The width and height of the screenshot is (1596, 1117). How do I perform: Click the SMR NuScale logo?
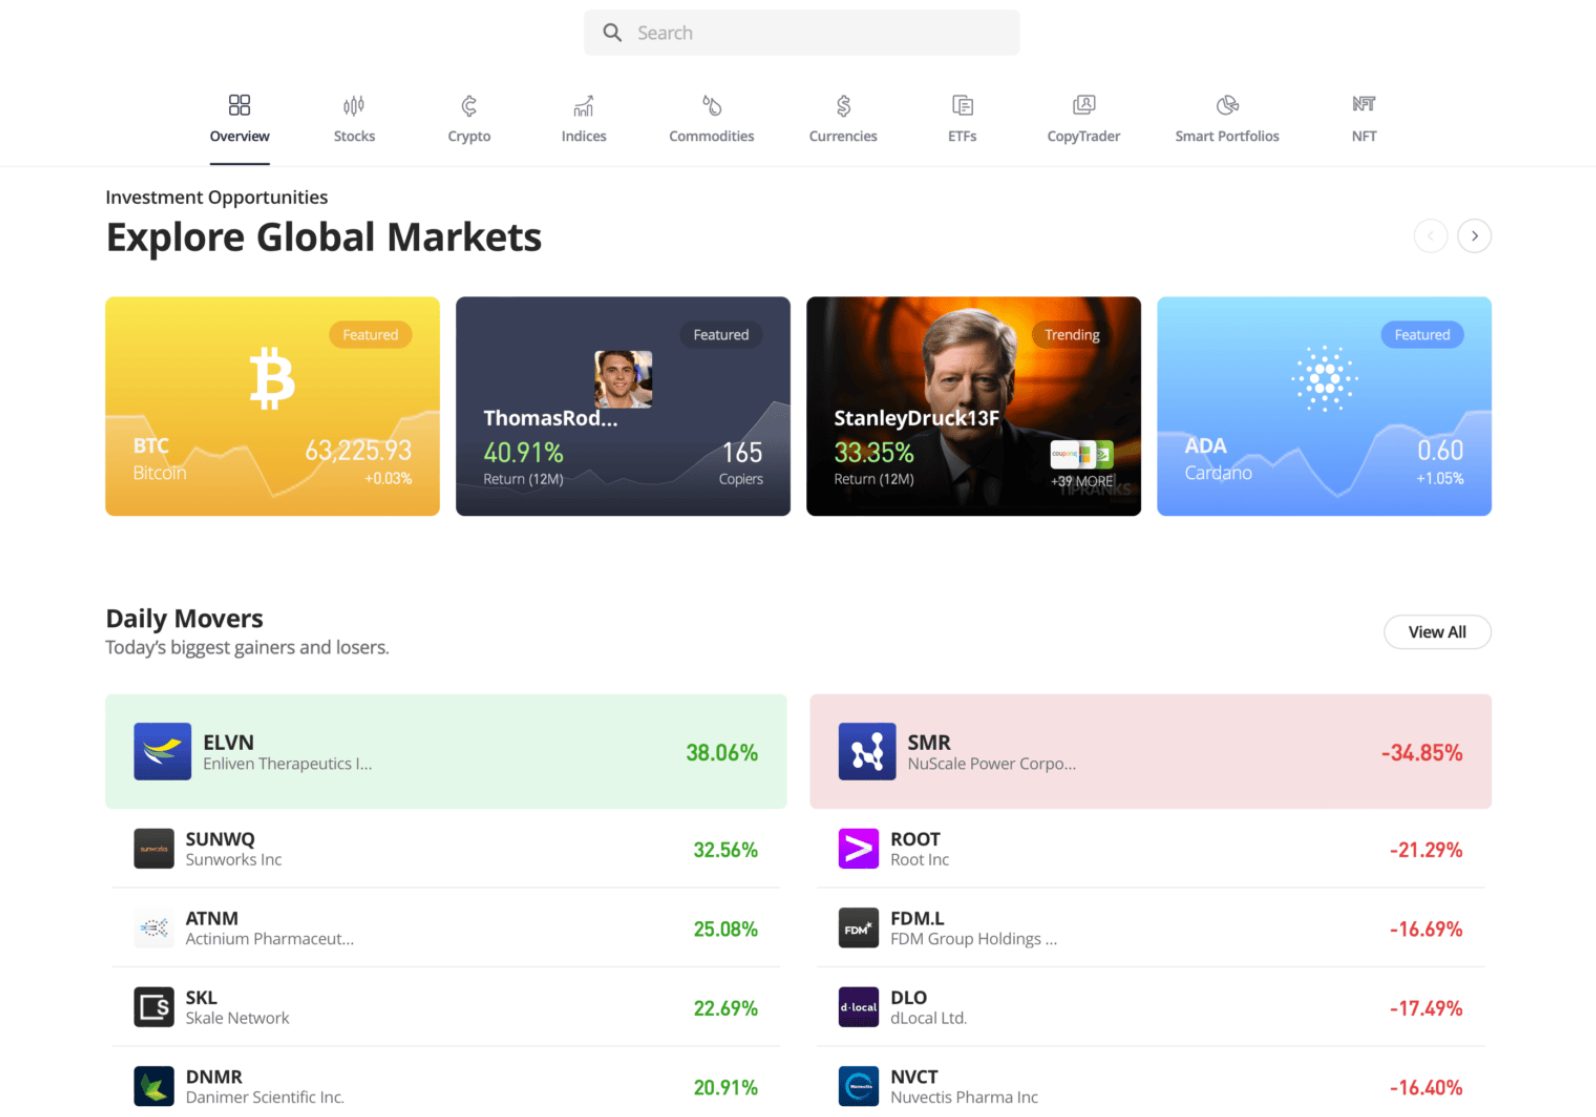pyautogui.click(x=866, y=752)
